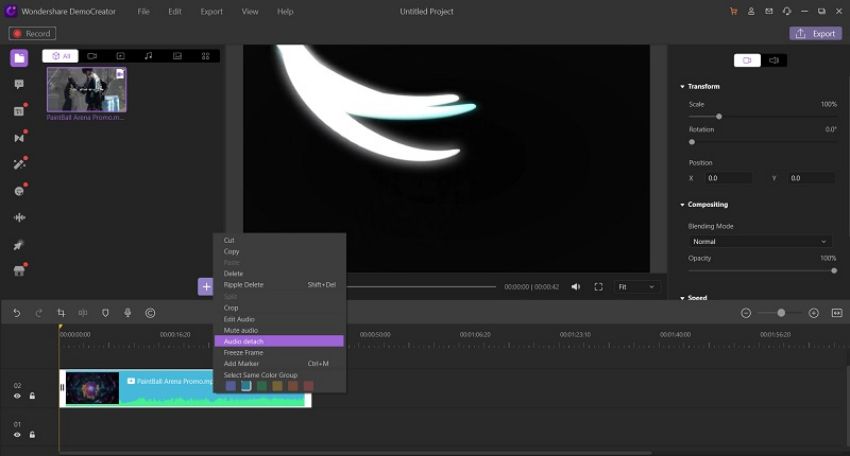Toggle visibility eye of track 01
The image size is (850, 456).
tap(17, 435)
